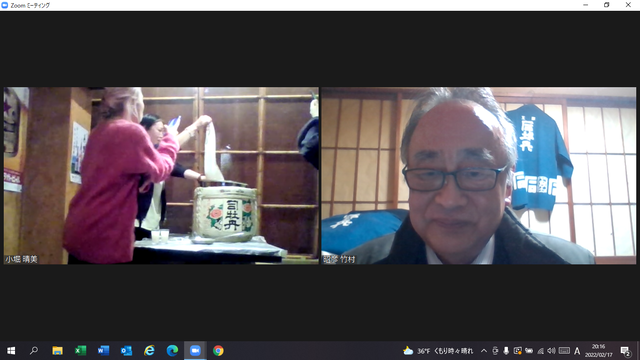The image size is (640, 360).
Task: Open Outlook from the taskbar
Action: [126, 351]
